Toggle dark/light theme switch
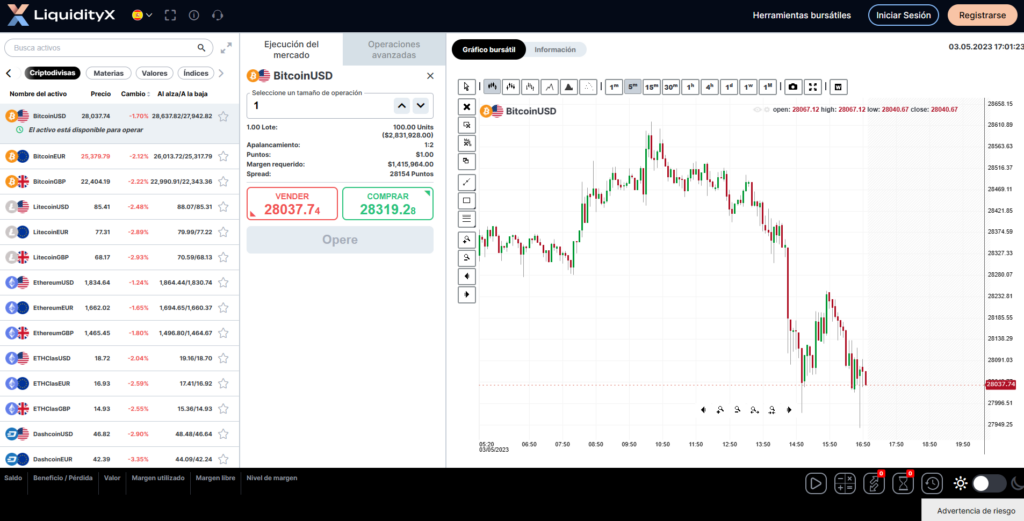 tap(989, 483)
